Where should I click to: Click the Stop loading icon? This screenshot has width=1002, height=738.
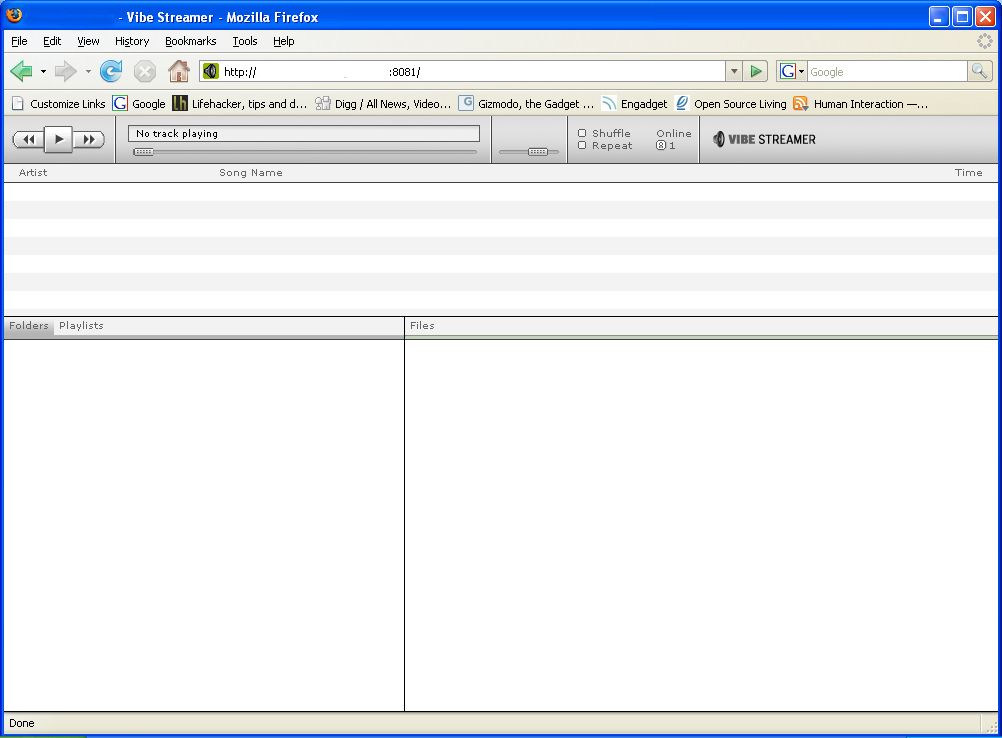[x=145, y=72]
